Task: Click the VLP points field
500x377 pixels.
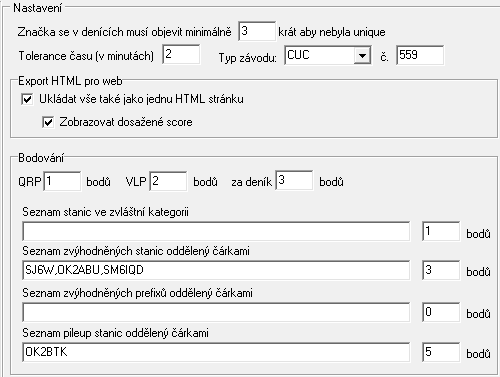Action: 168,181
